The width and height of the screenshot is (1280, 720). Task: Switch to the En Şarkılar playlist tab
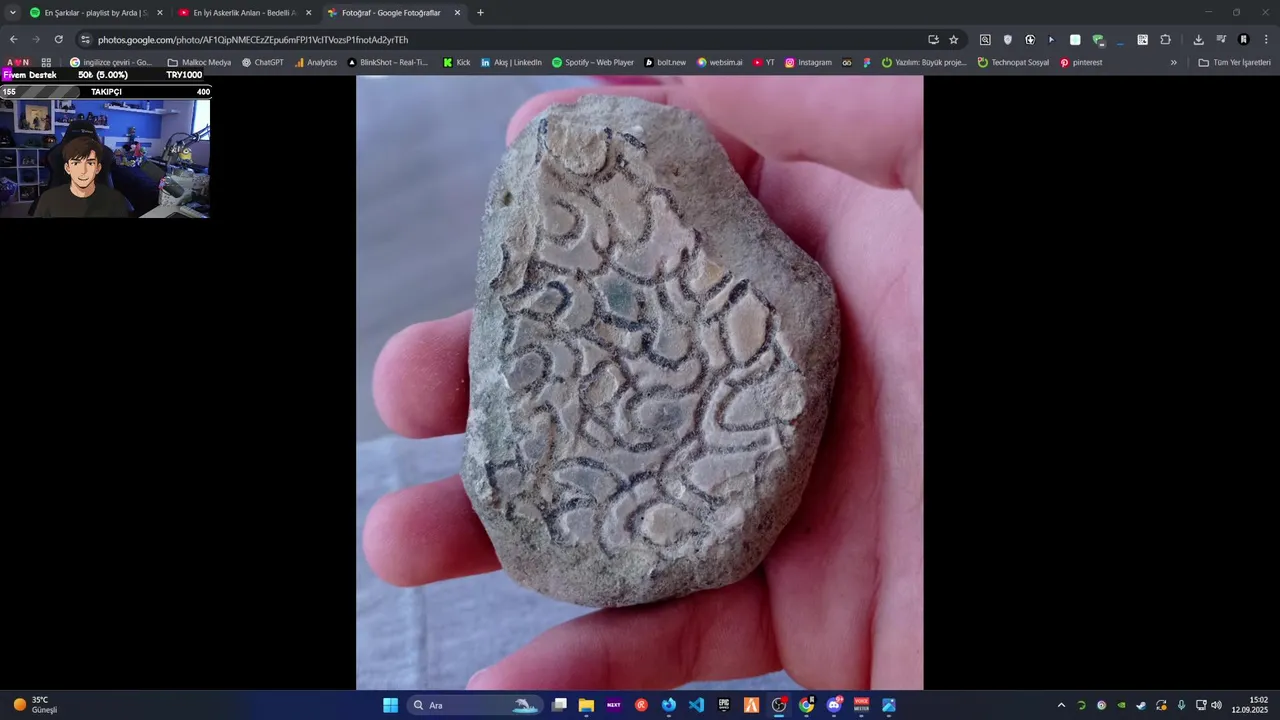coord(97,13)
